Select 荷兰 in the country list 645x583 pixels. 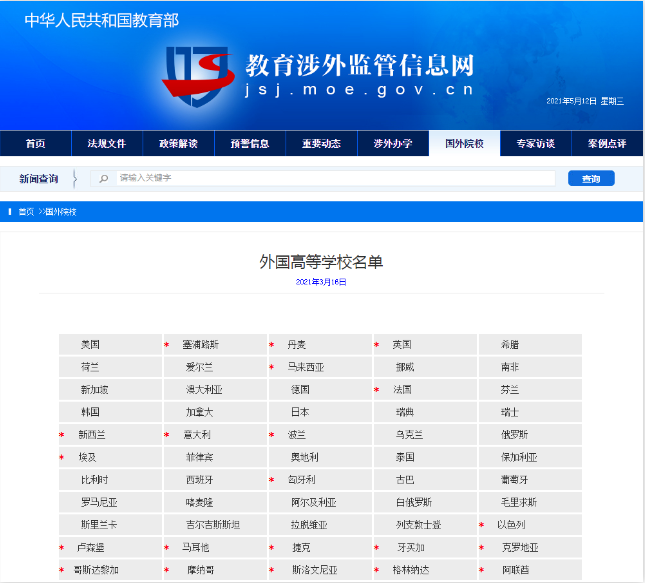coord(90,367)
